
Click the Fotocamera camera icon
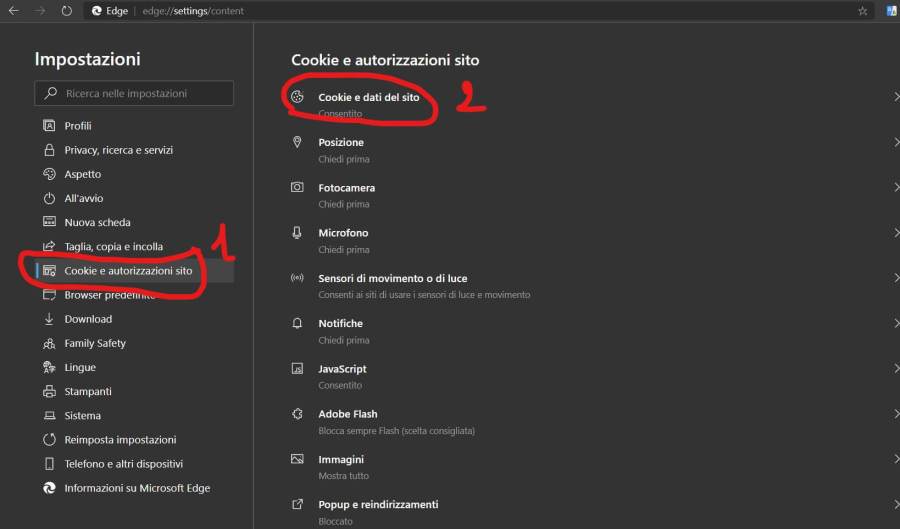point(297,188)
